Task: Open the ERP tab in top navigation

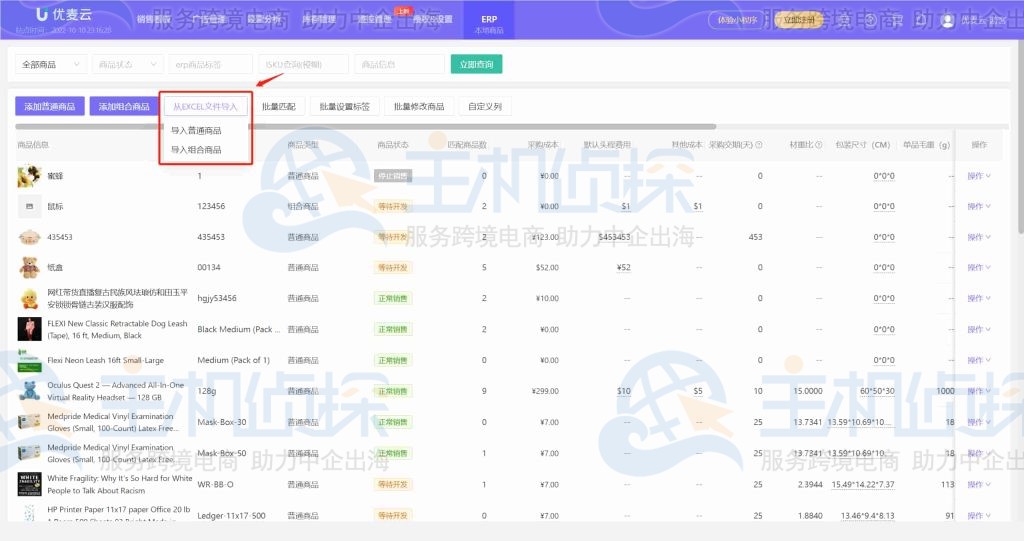Action: (x=488, y=24)
